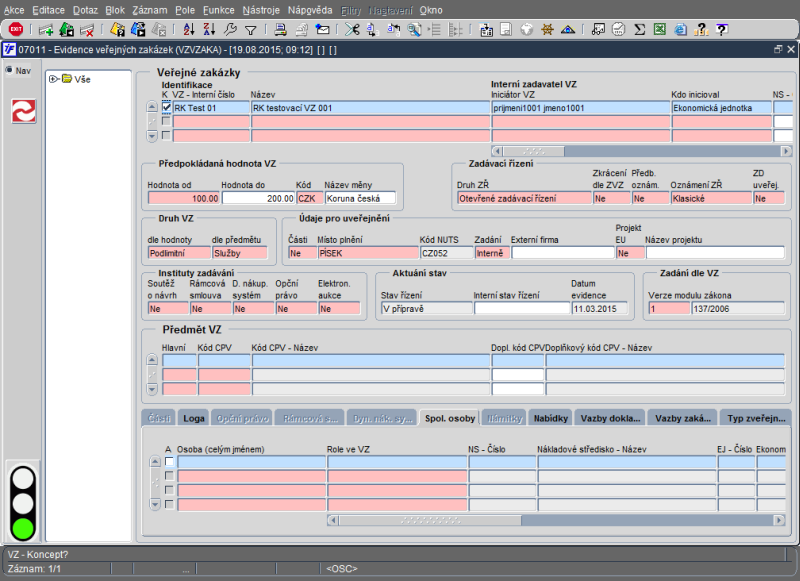Image resolution: width=800 pixels, height=581 pixels.
Task: Click the scissors cut icon
Action: (352, 29)
